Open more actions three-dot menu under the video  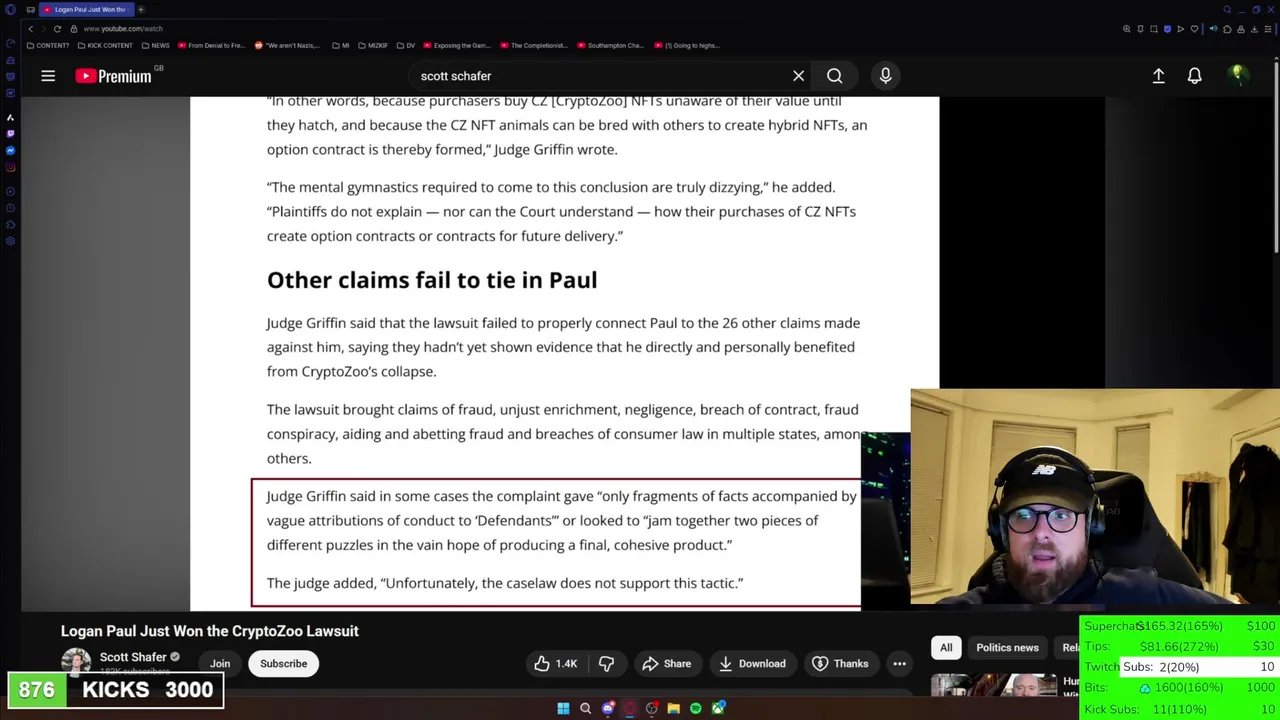coord(899,664)
